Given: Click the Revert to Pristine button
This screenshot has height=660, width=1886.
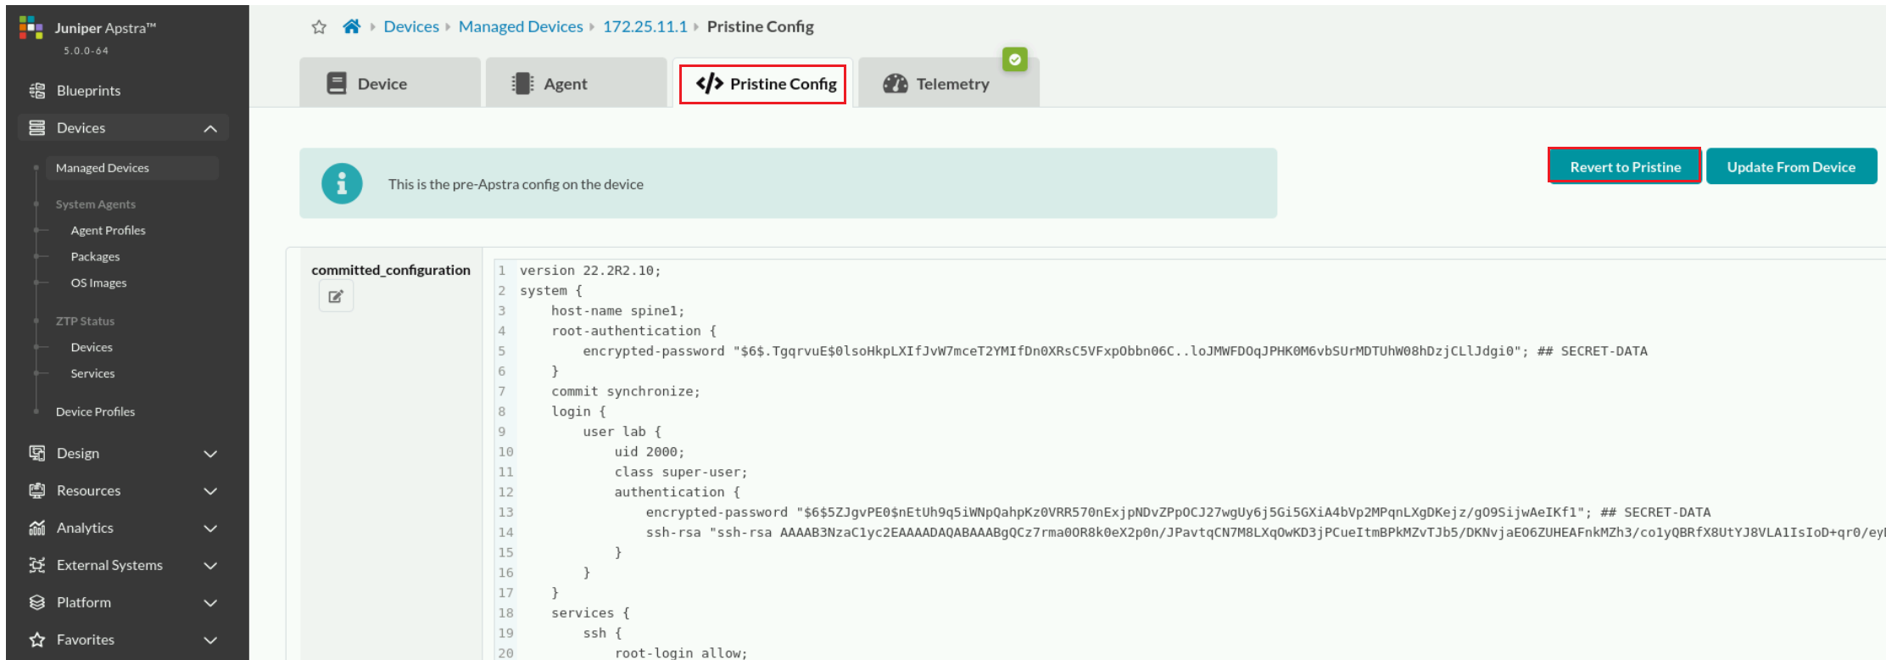Looking at the screenshot, I should (x=1625, y=166).
